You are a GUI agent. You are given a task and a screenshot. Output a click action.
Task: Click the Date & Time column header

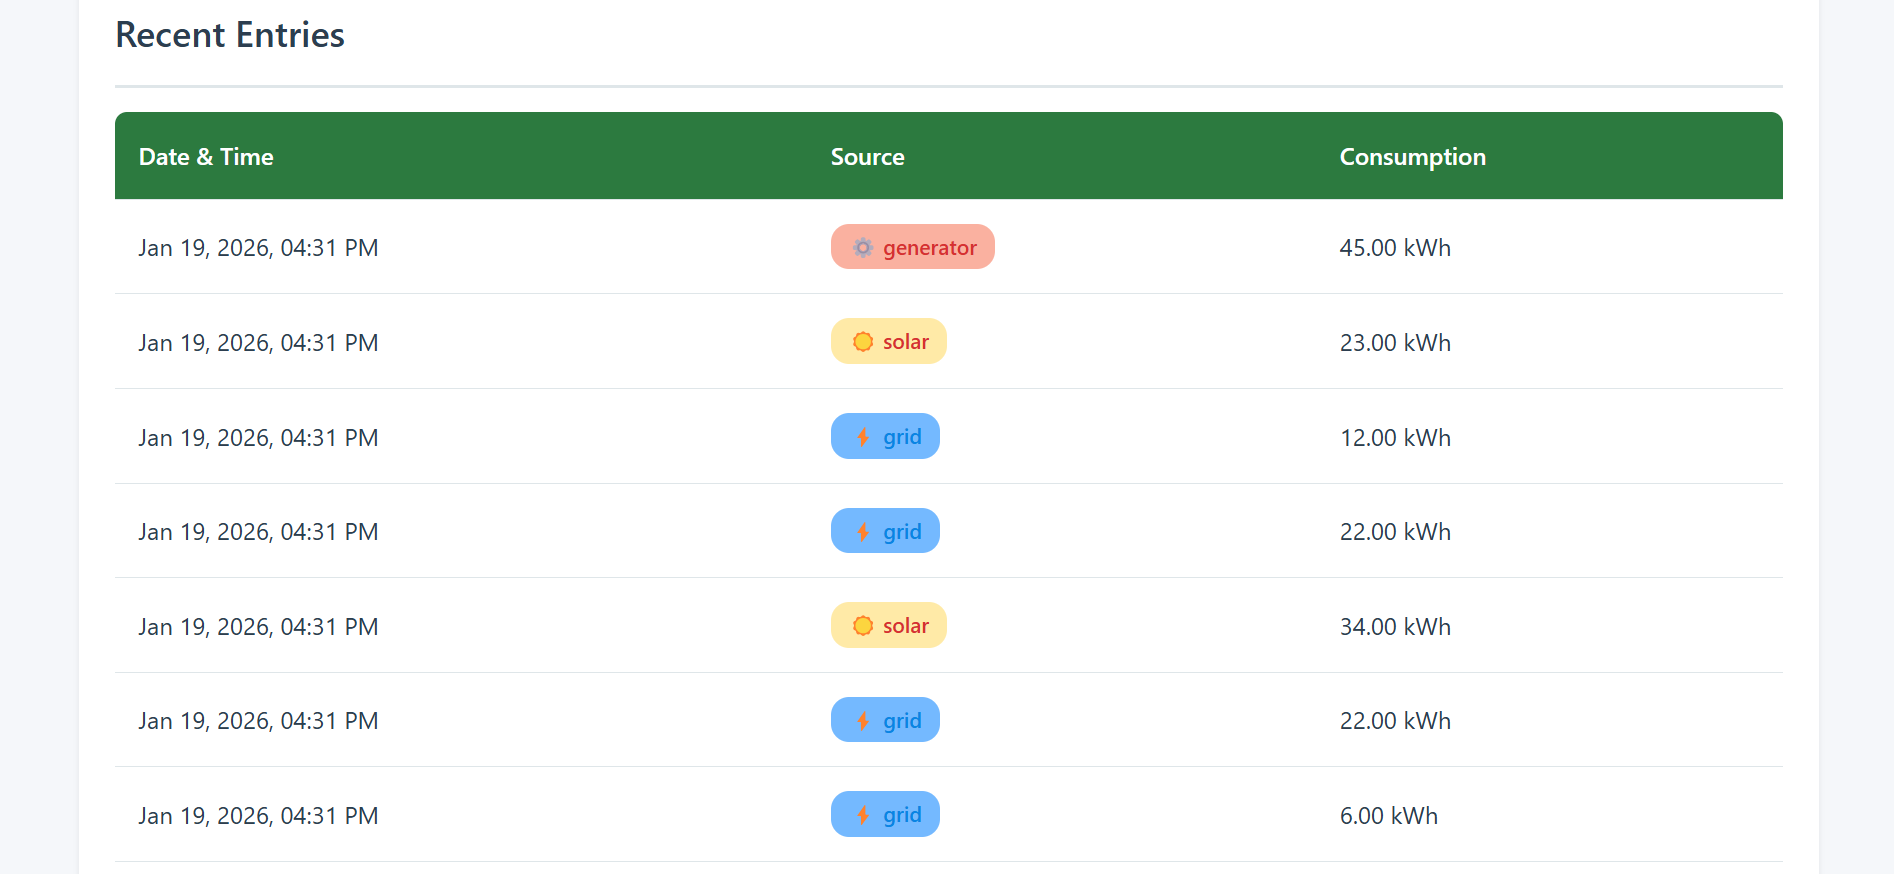206,157
